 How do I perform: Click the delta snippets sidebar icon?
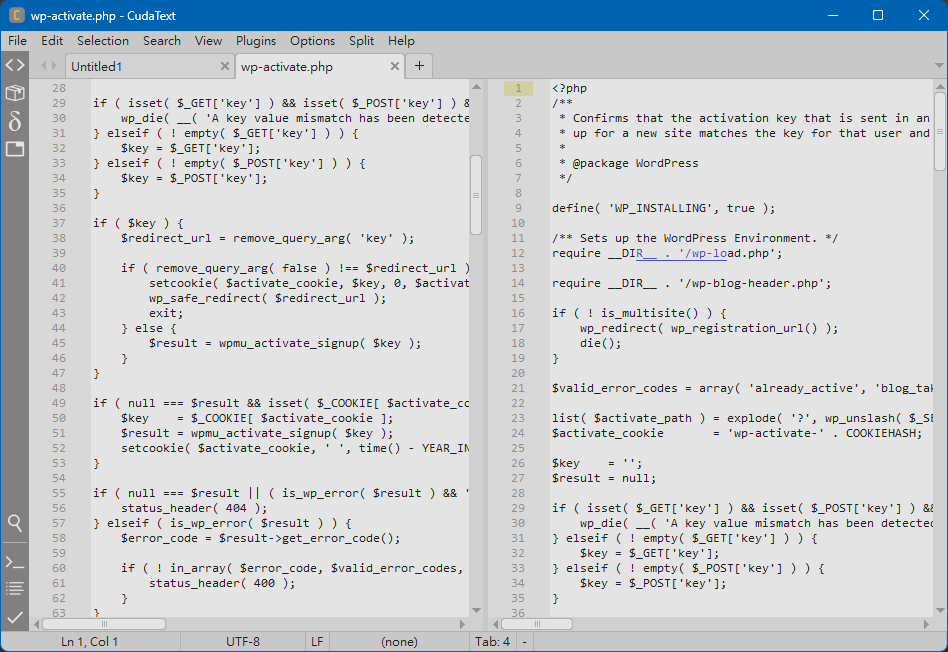(x=14, y=121)
